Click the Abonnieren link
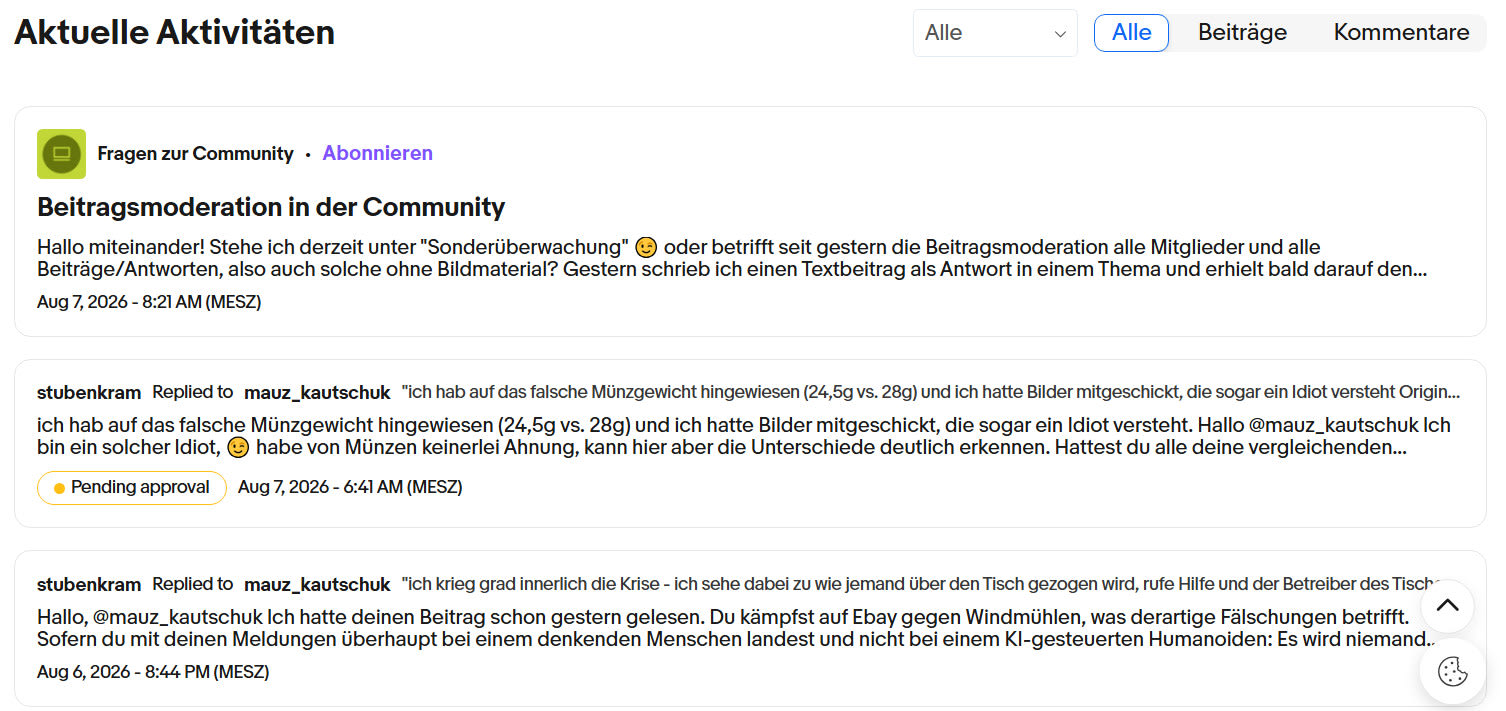Image resolution: width=1506 pixels, height=711 pixels. point(378,153)
